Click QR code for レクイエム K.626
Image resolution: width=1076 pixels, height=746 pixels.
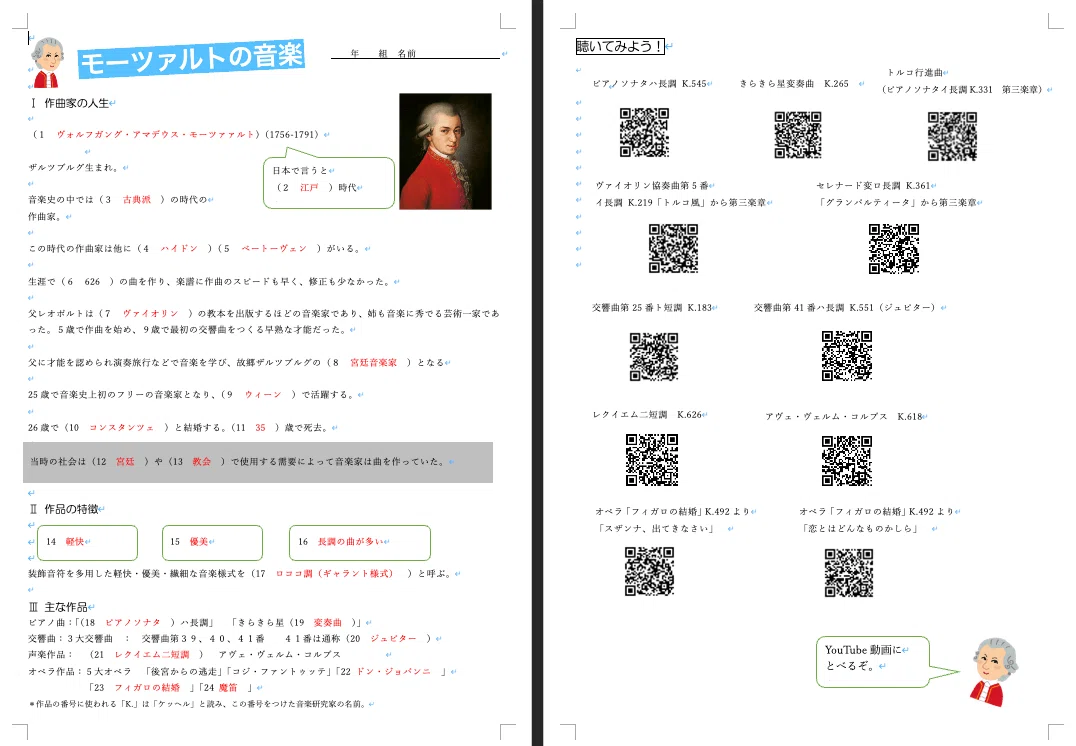click(x=652, y=460)
